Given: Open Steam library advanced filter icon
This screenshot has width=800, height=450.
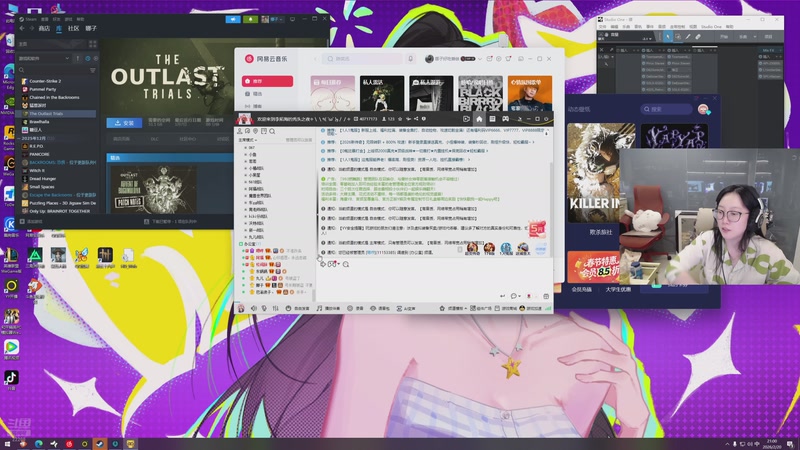Looking at the screenshot, I should [92, 70].
